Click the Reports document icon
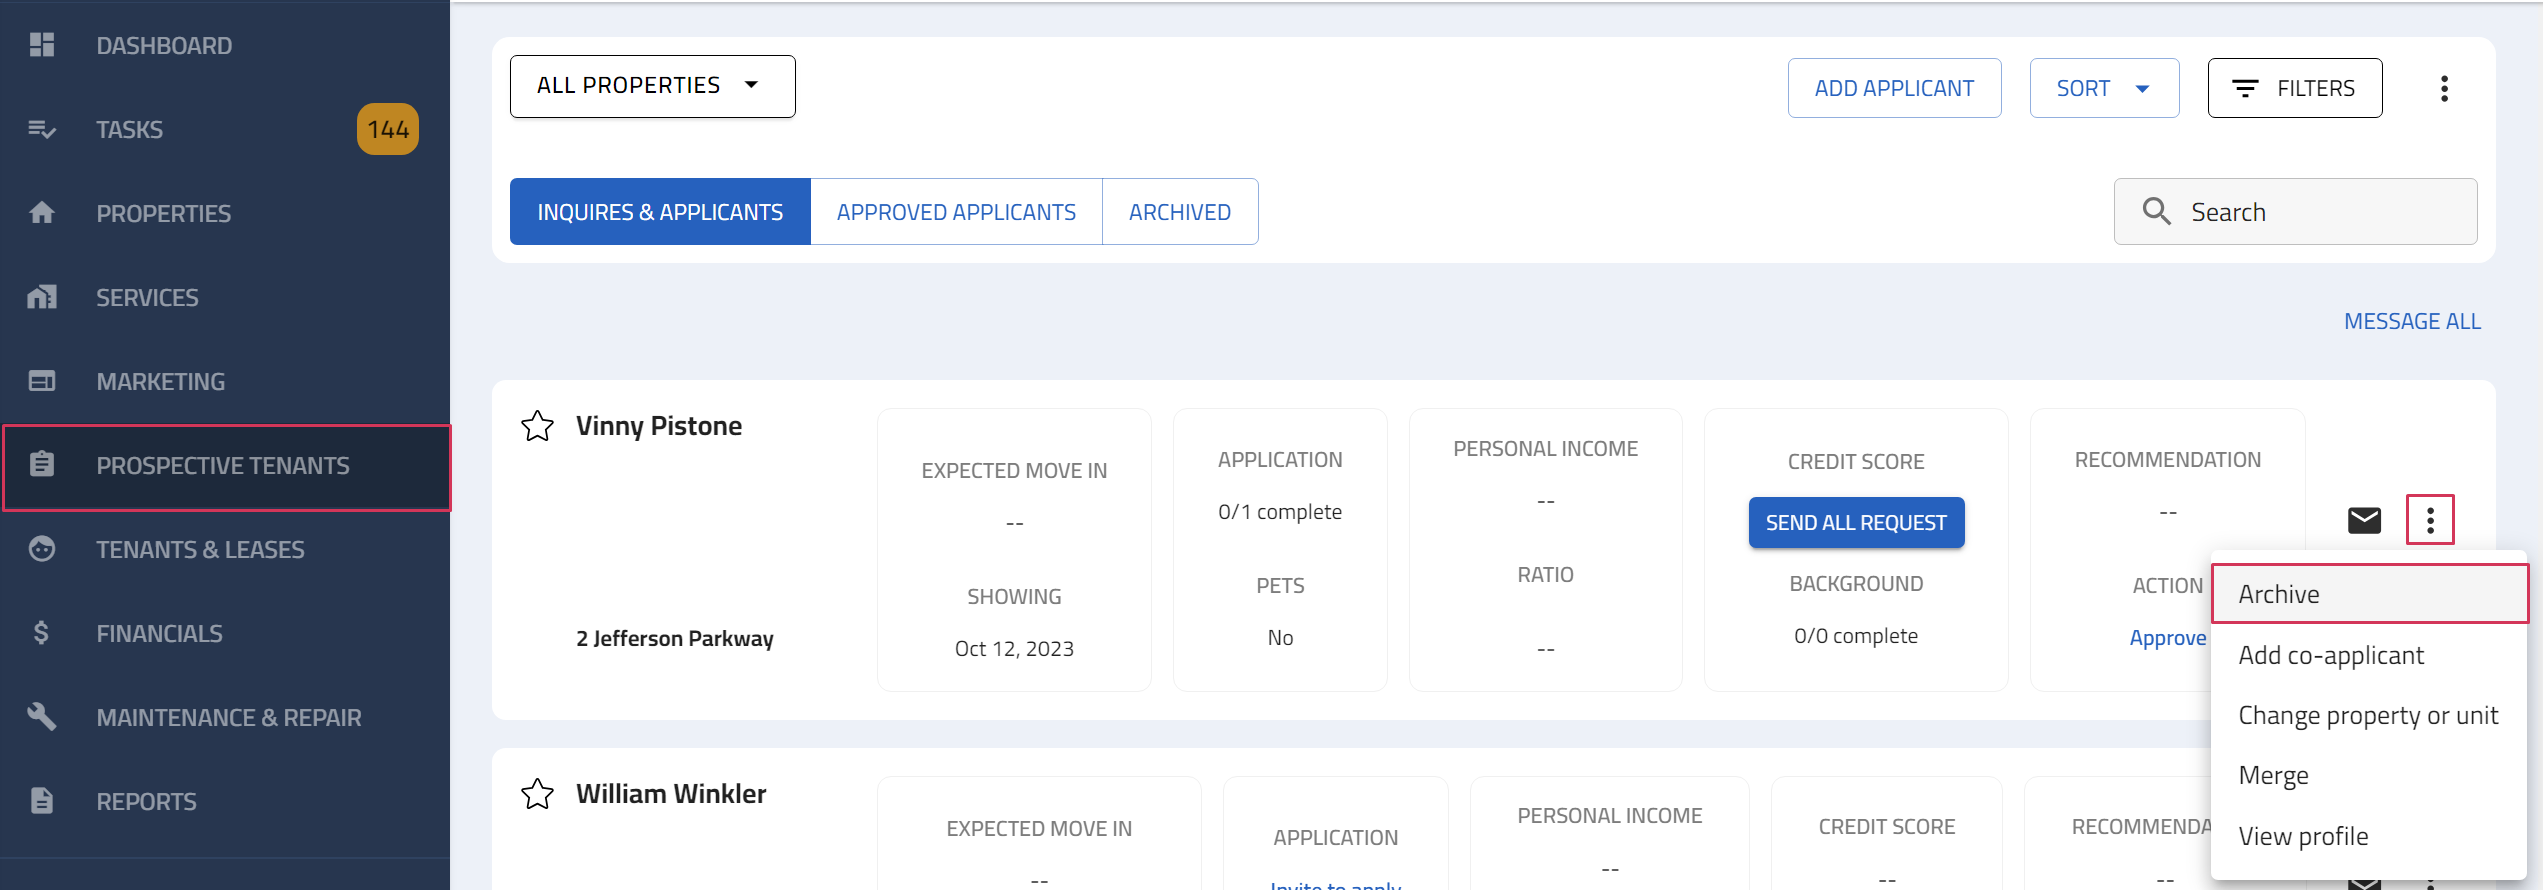The width and height of the screenshot is (2543, 890). coord(42,801)
